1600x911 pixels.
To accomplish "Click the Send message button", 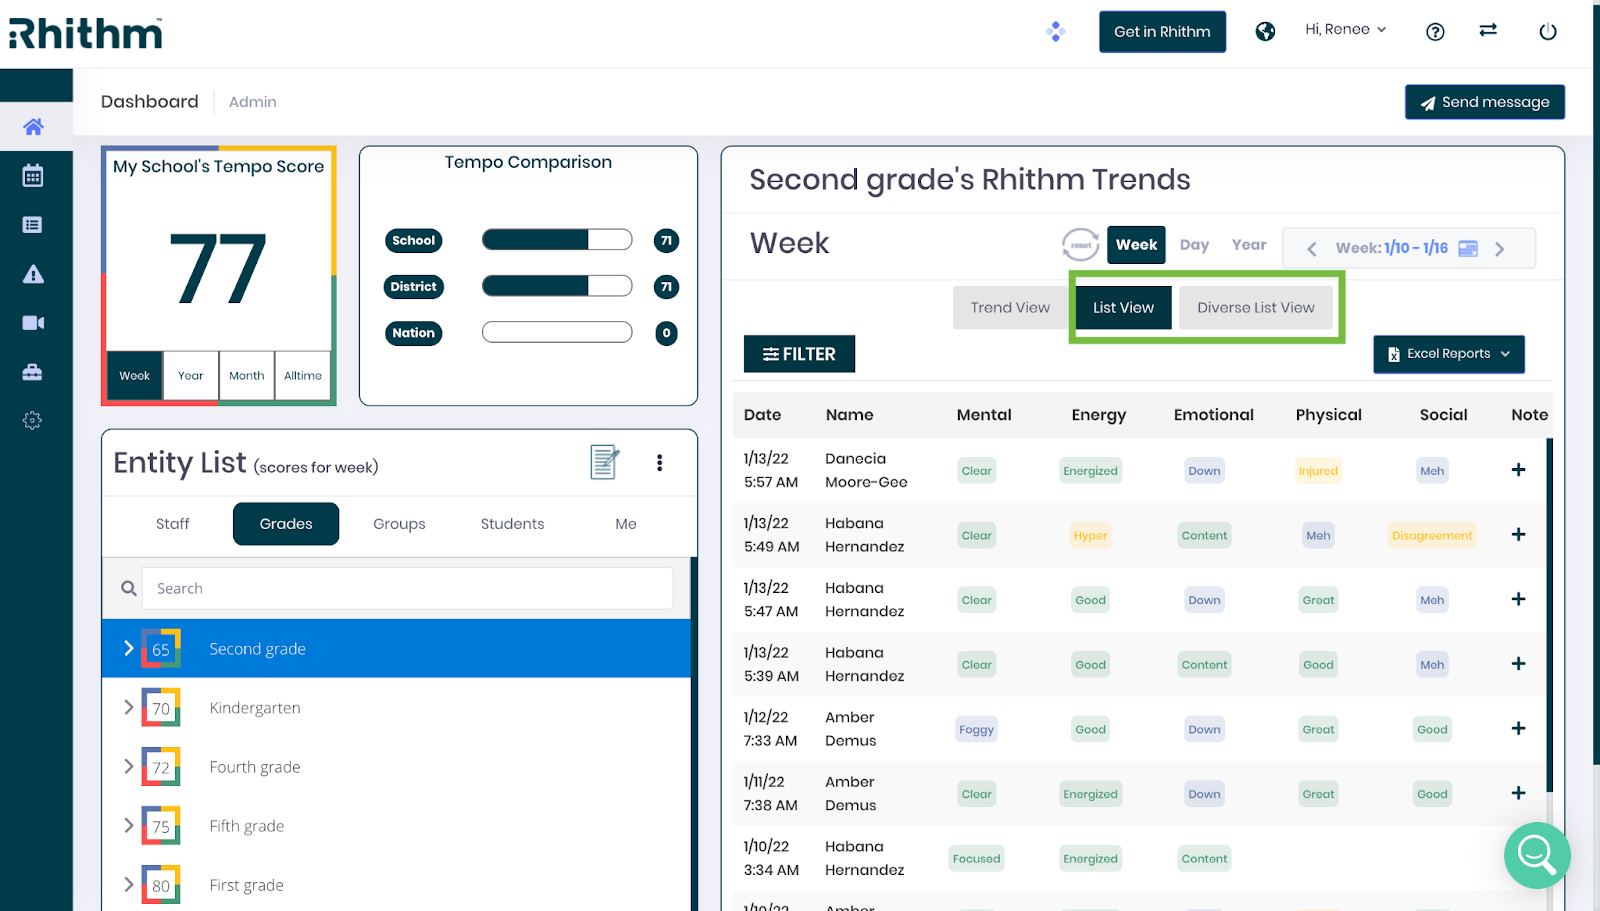I will coord(1485,102).
